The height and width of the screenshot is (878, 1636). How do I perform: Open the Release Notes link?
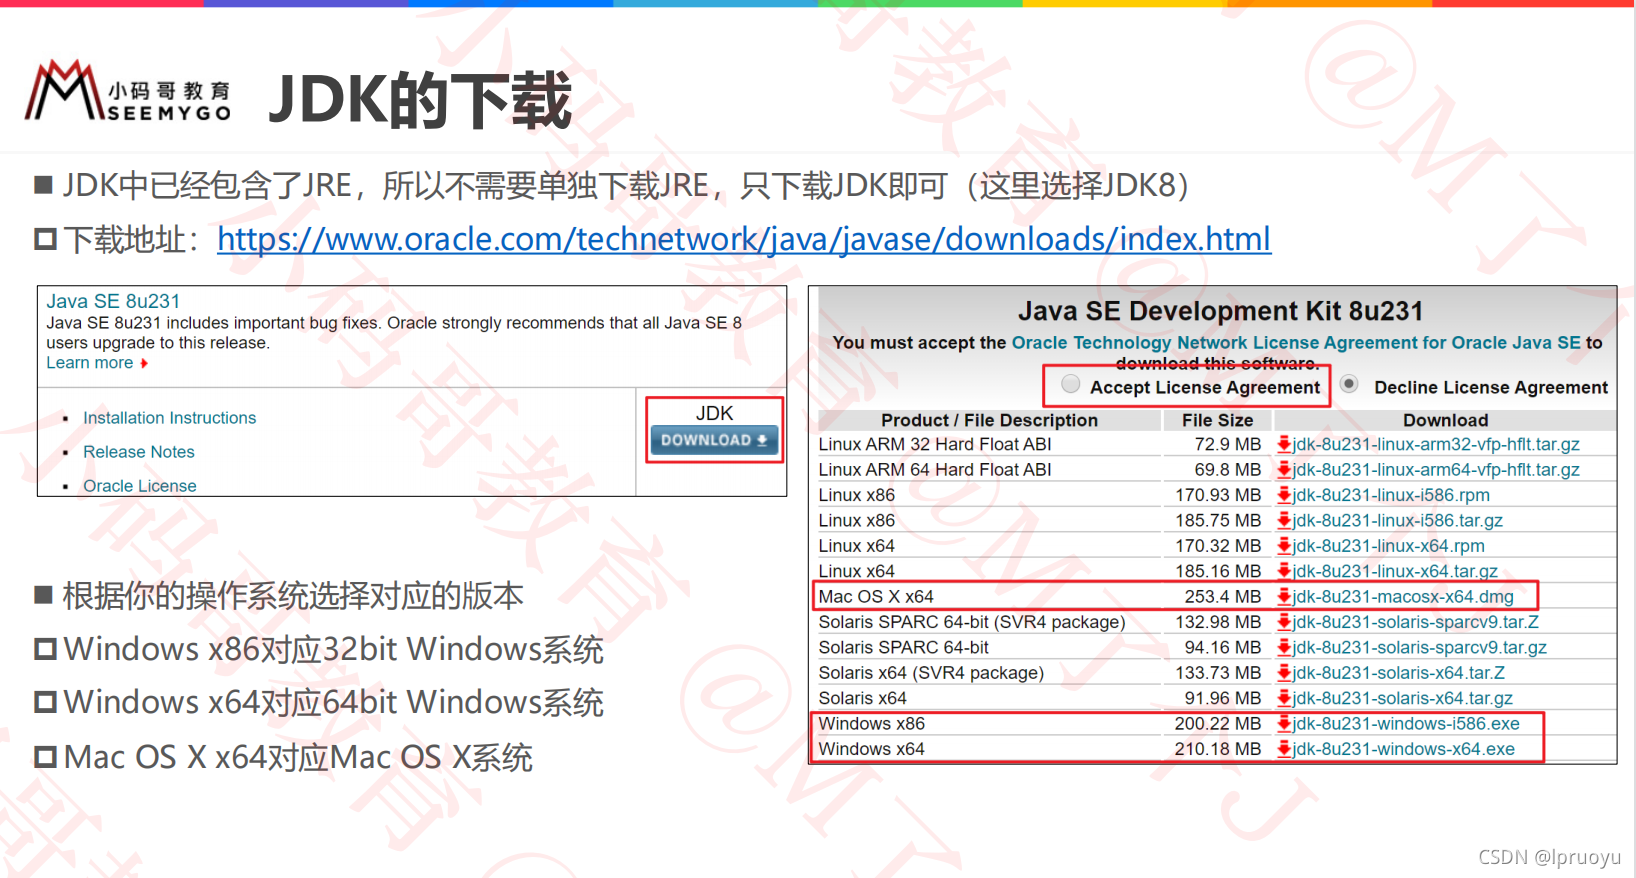[x=139, y=452]
